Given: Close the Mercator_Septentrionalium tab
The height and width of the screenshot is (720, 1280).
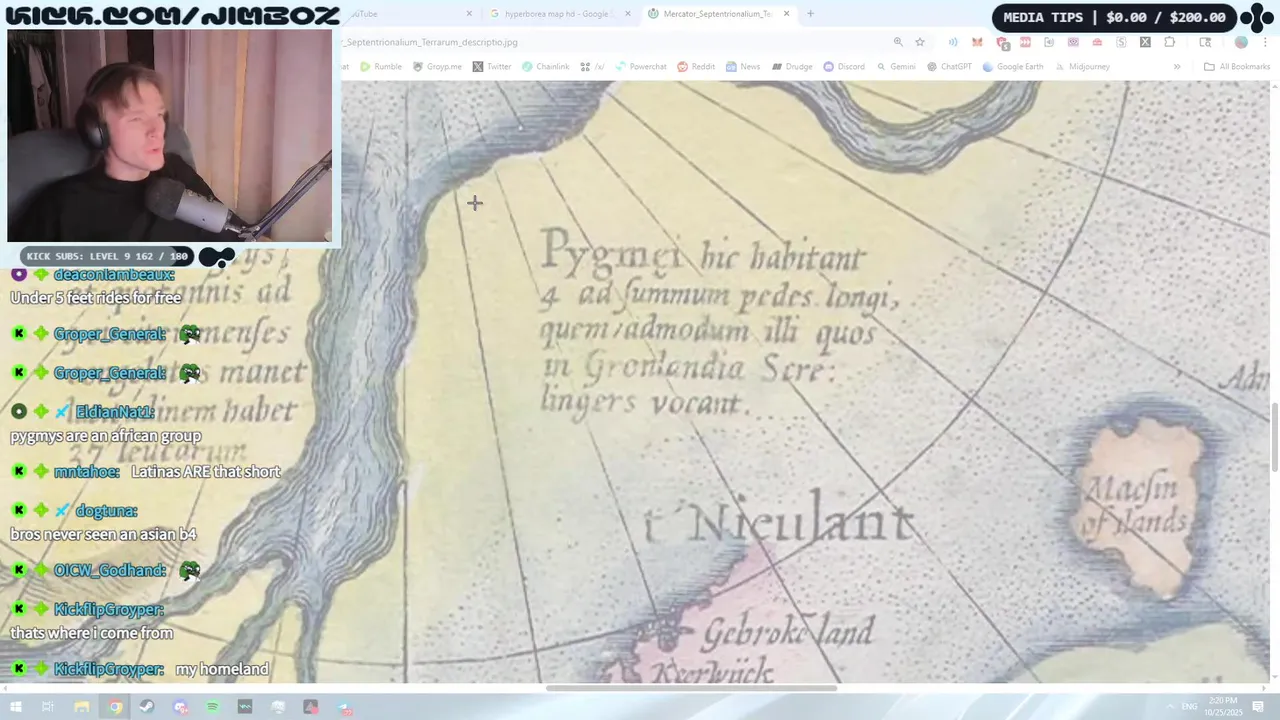Looking at the screenshot, I should [786, 14].
